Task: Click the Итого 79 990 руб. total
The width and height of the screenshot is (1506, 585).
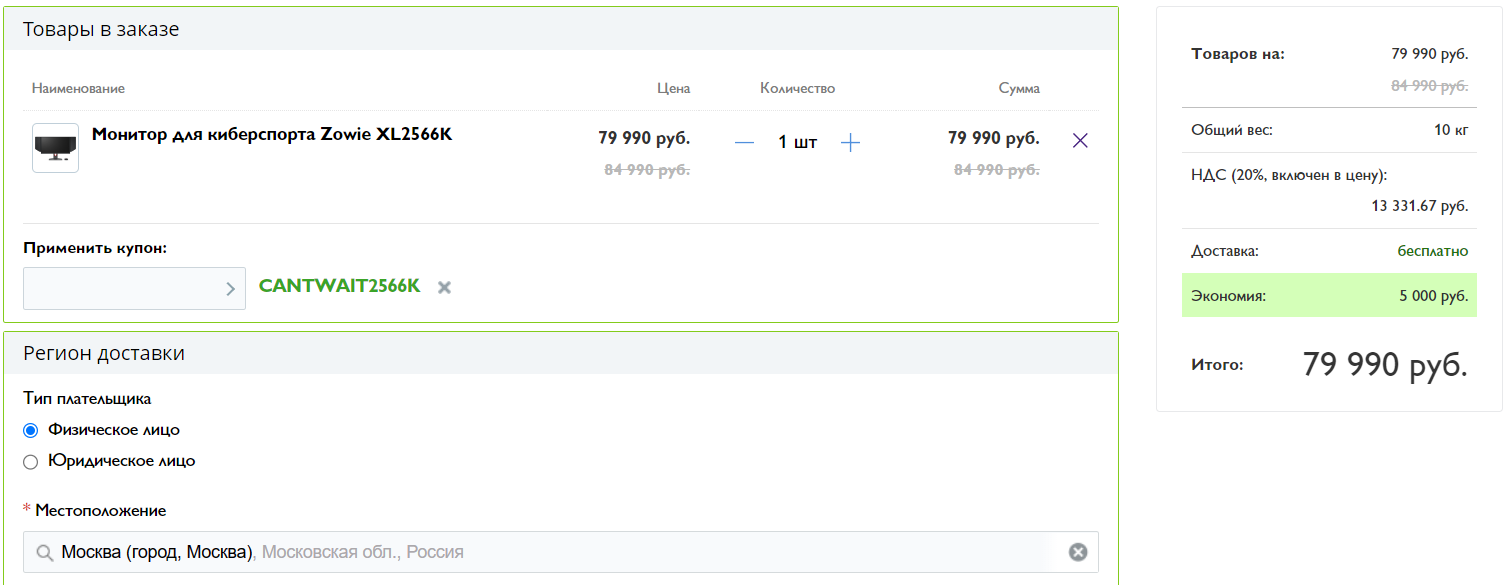Action: point(1384,365)
